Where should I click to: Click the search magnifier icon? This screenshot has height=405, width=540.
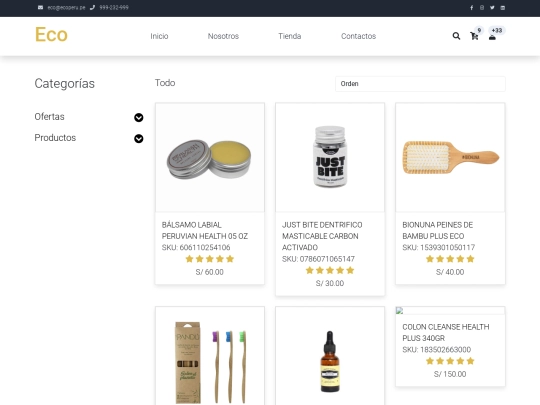(456, 36)
